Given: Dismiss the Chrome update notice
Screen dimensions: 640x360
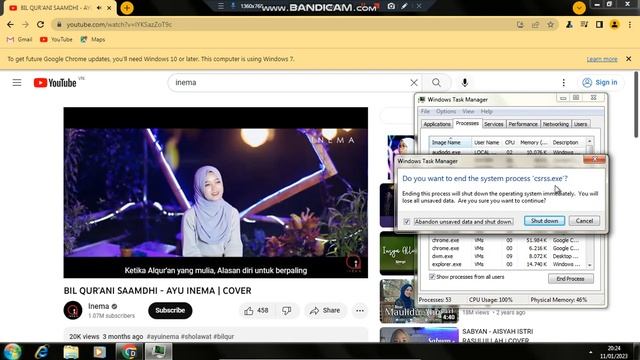Looking at the screenshot, I should click(629, 59).
